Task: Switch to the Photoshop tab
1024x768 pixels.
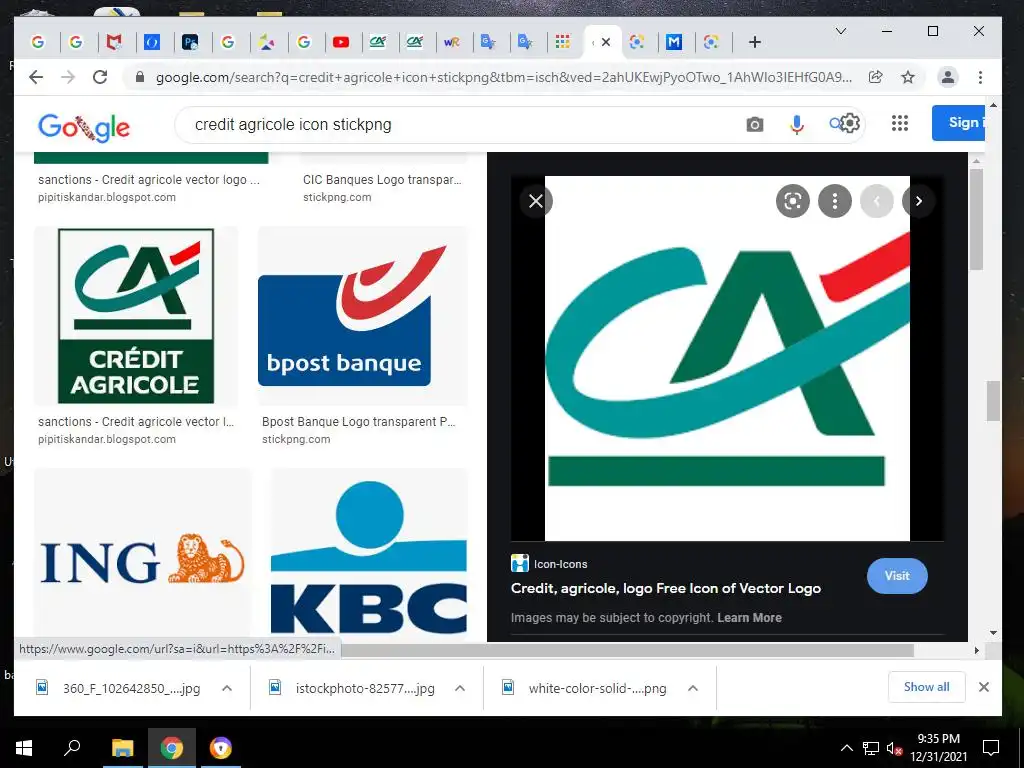Action: [190, 42]
